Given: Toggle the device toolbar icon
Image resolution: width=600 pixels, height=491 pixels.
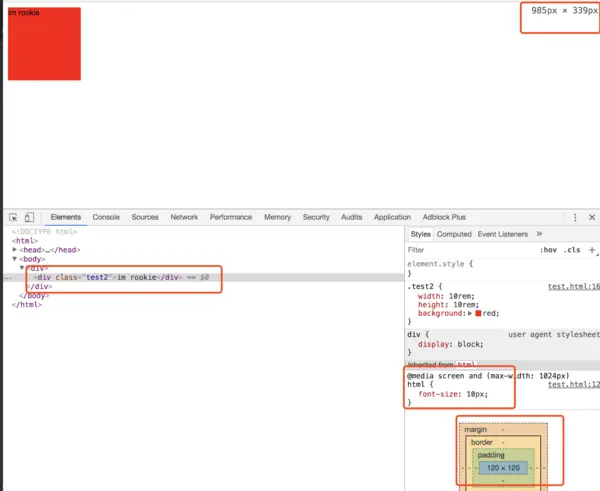Looking at the screenshot, I should pos(29,217).
